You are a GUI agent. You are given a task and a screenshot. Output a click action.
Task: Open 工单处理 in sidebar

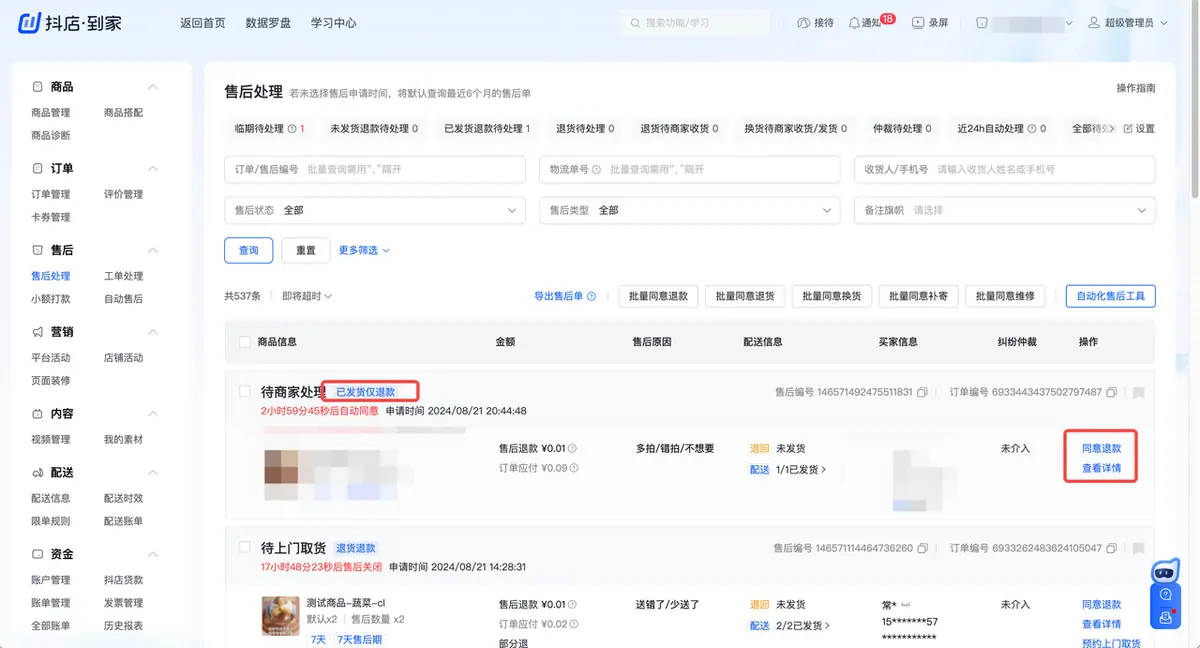(124, 276)
